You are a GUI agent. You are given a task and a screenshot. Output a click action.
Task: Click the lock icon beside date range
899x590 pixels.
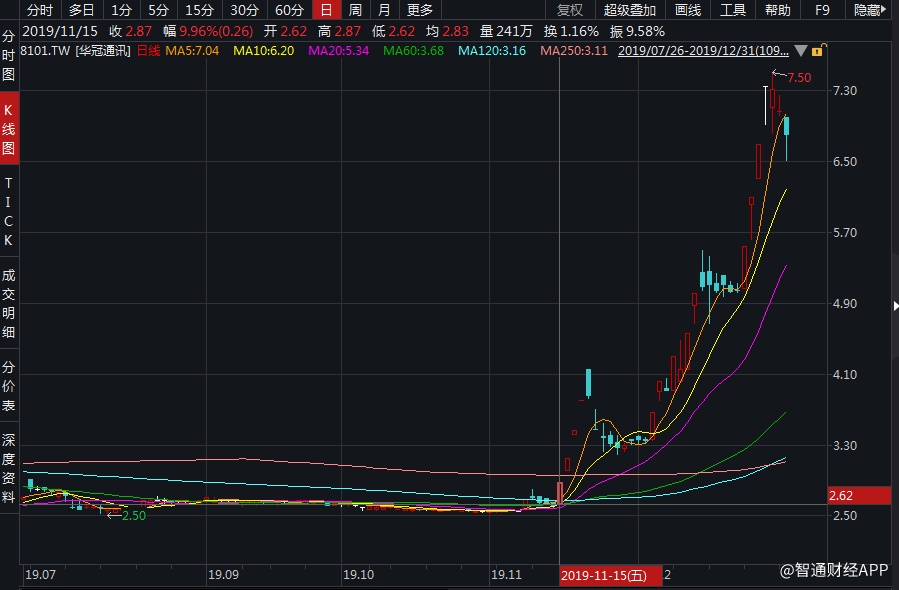click(x=817, y=50)
